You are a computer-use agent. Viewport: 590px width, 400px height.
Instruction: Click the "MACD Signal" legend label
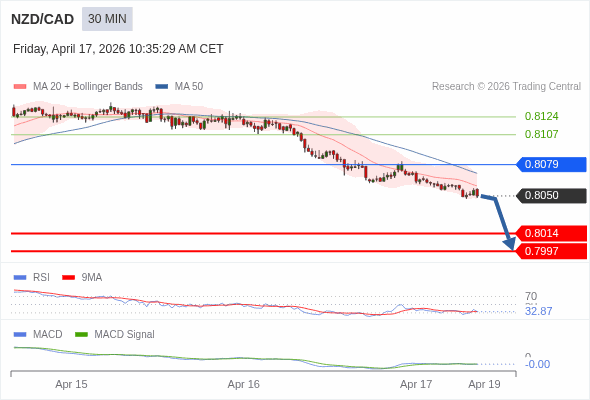click(x=125, y=335)
